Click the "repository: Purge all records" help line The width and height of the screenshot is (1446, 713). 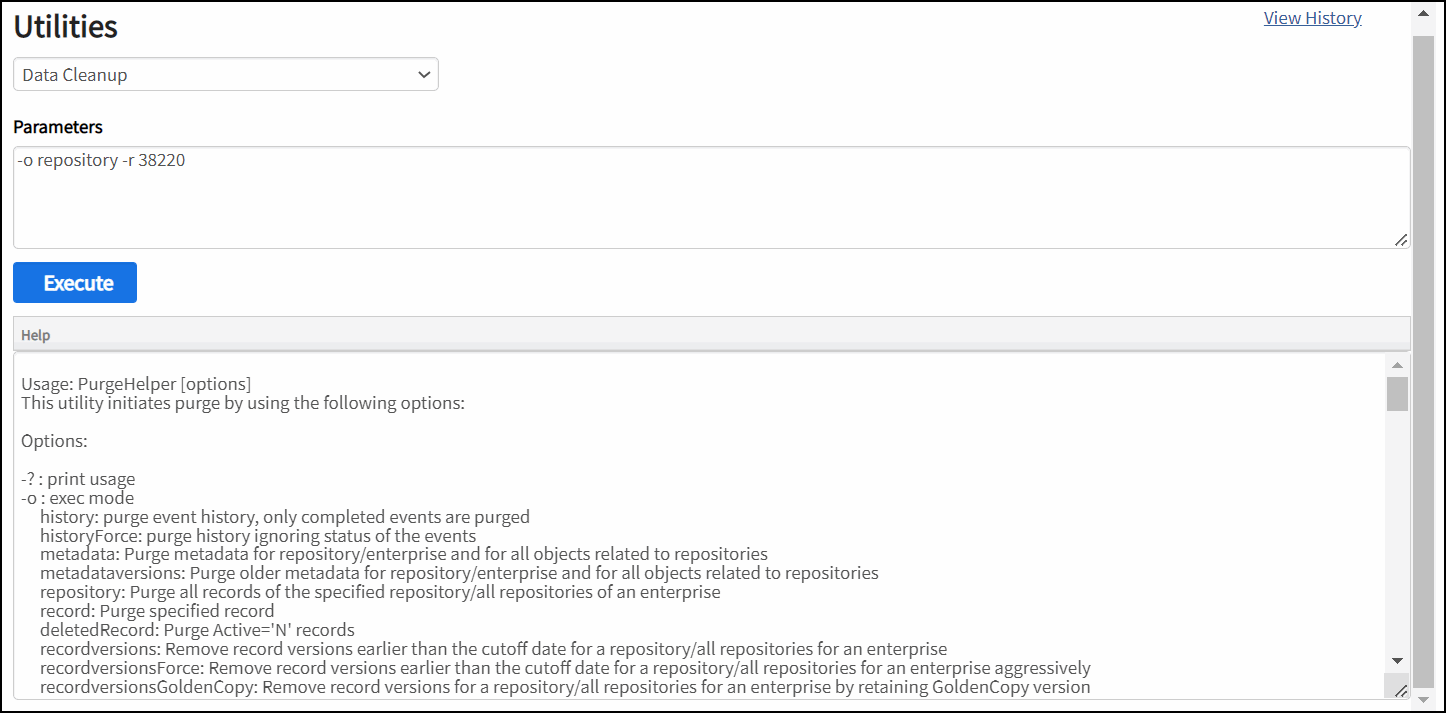coord(380,592)
